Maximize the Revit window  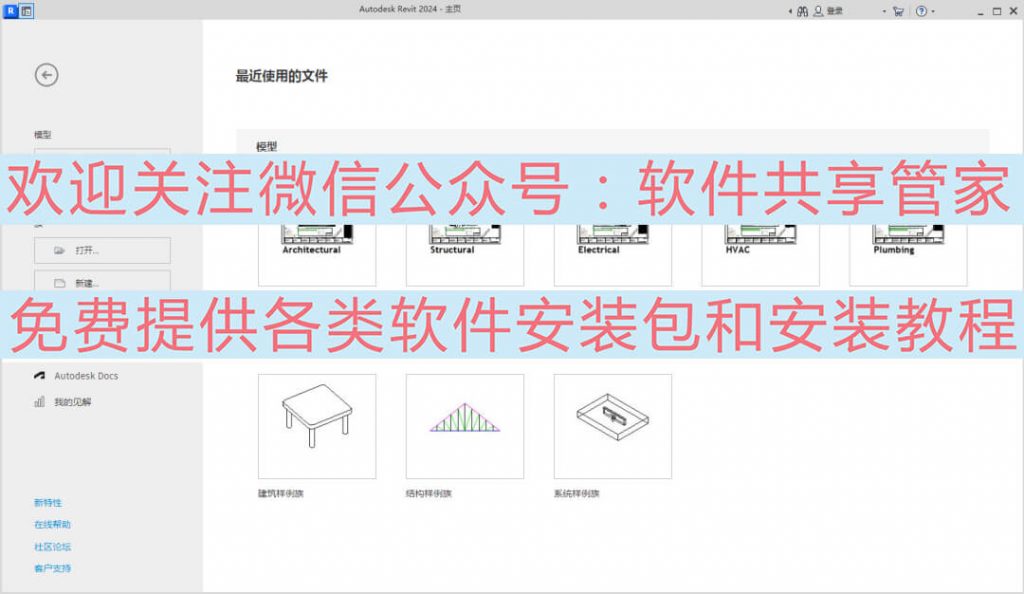tap(997, 11)
